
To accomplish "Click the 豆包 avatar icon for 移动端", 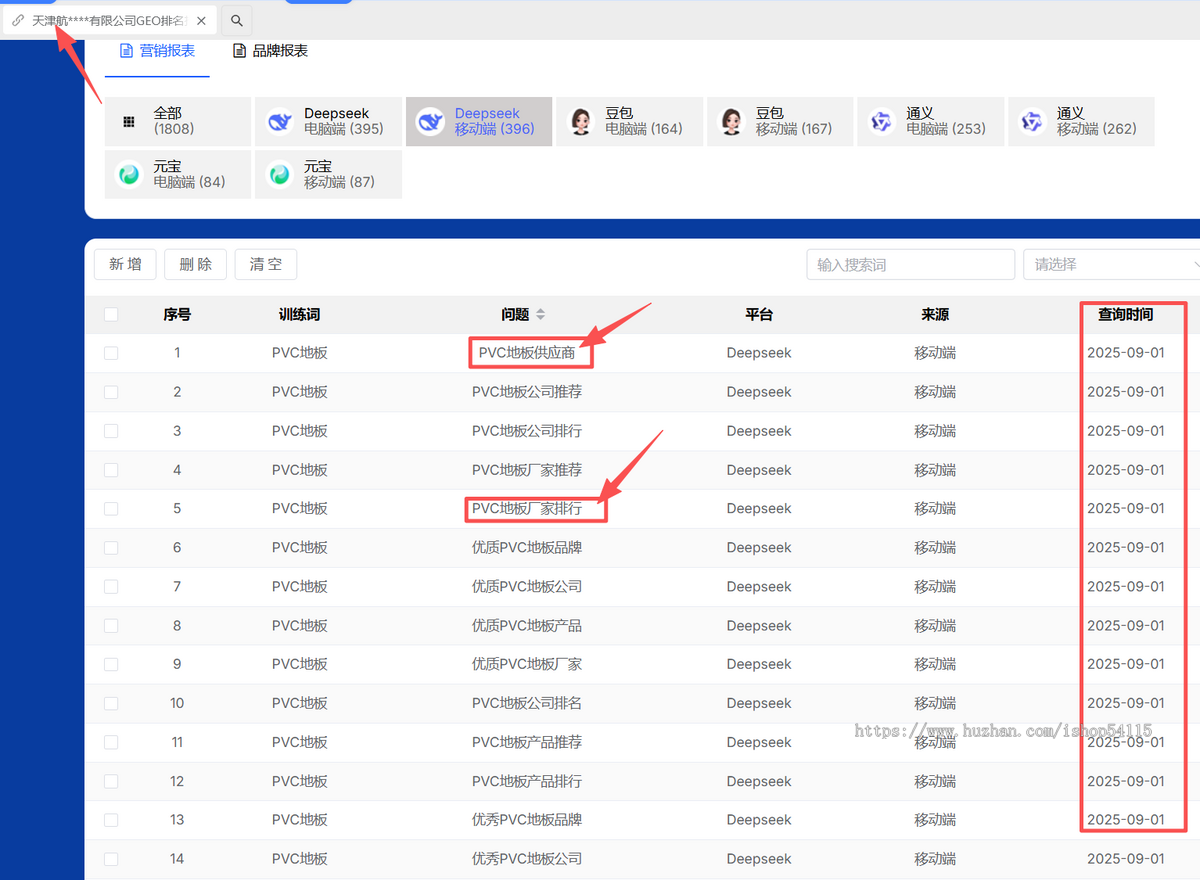I will [731, 122].
